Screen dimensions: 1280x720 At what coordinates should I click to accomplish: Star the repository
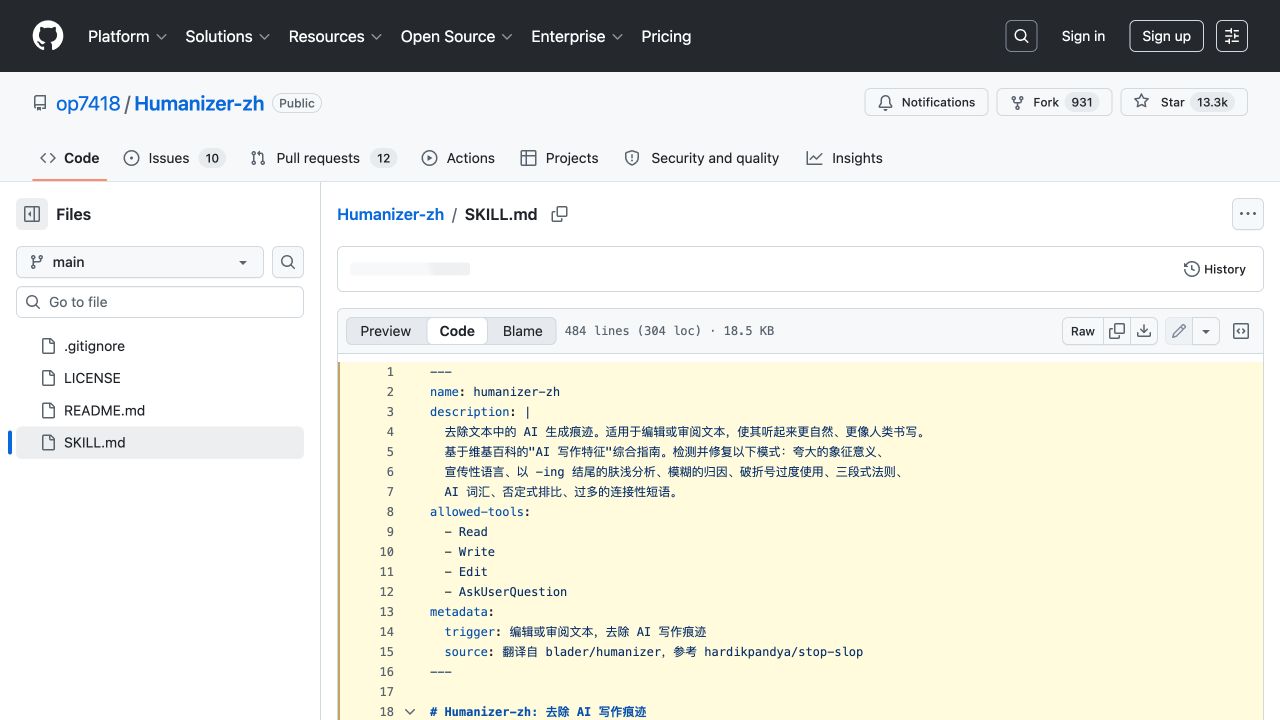click(1184, 102)
